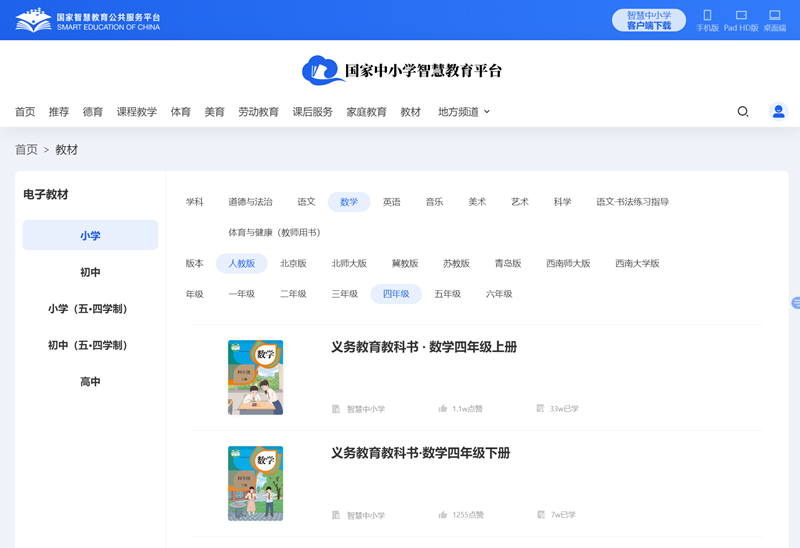
Task: Select the 小学 school stage
Action: [90, 235]
